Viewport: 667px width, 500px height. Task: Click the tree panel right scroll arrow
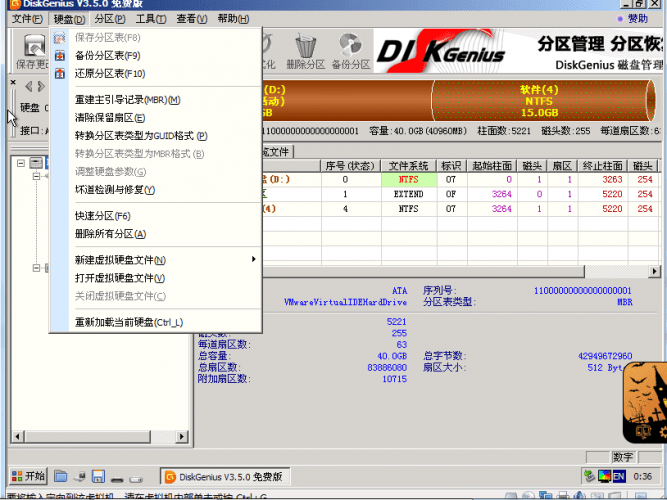point(182,436)
